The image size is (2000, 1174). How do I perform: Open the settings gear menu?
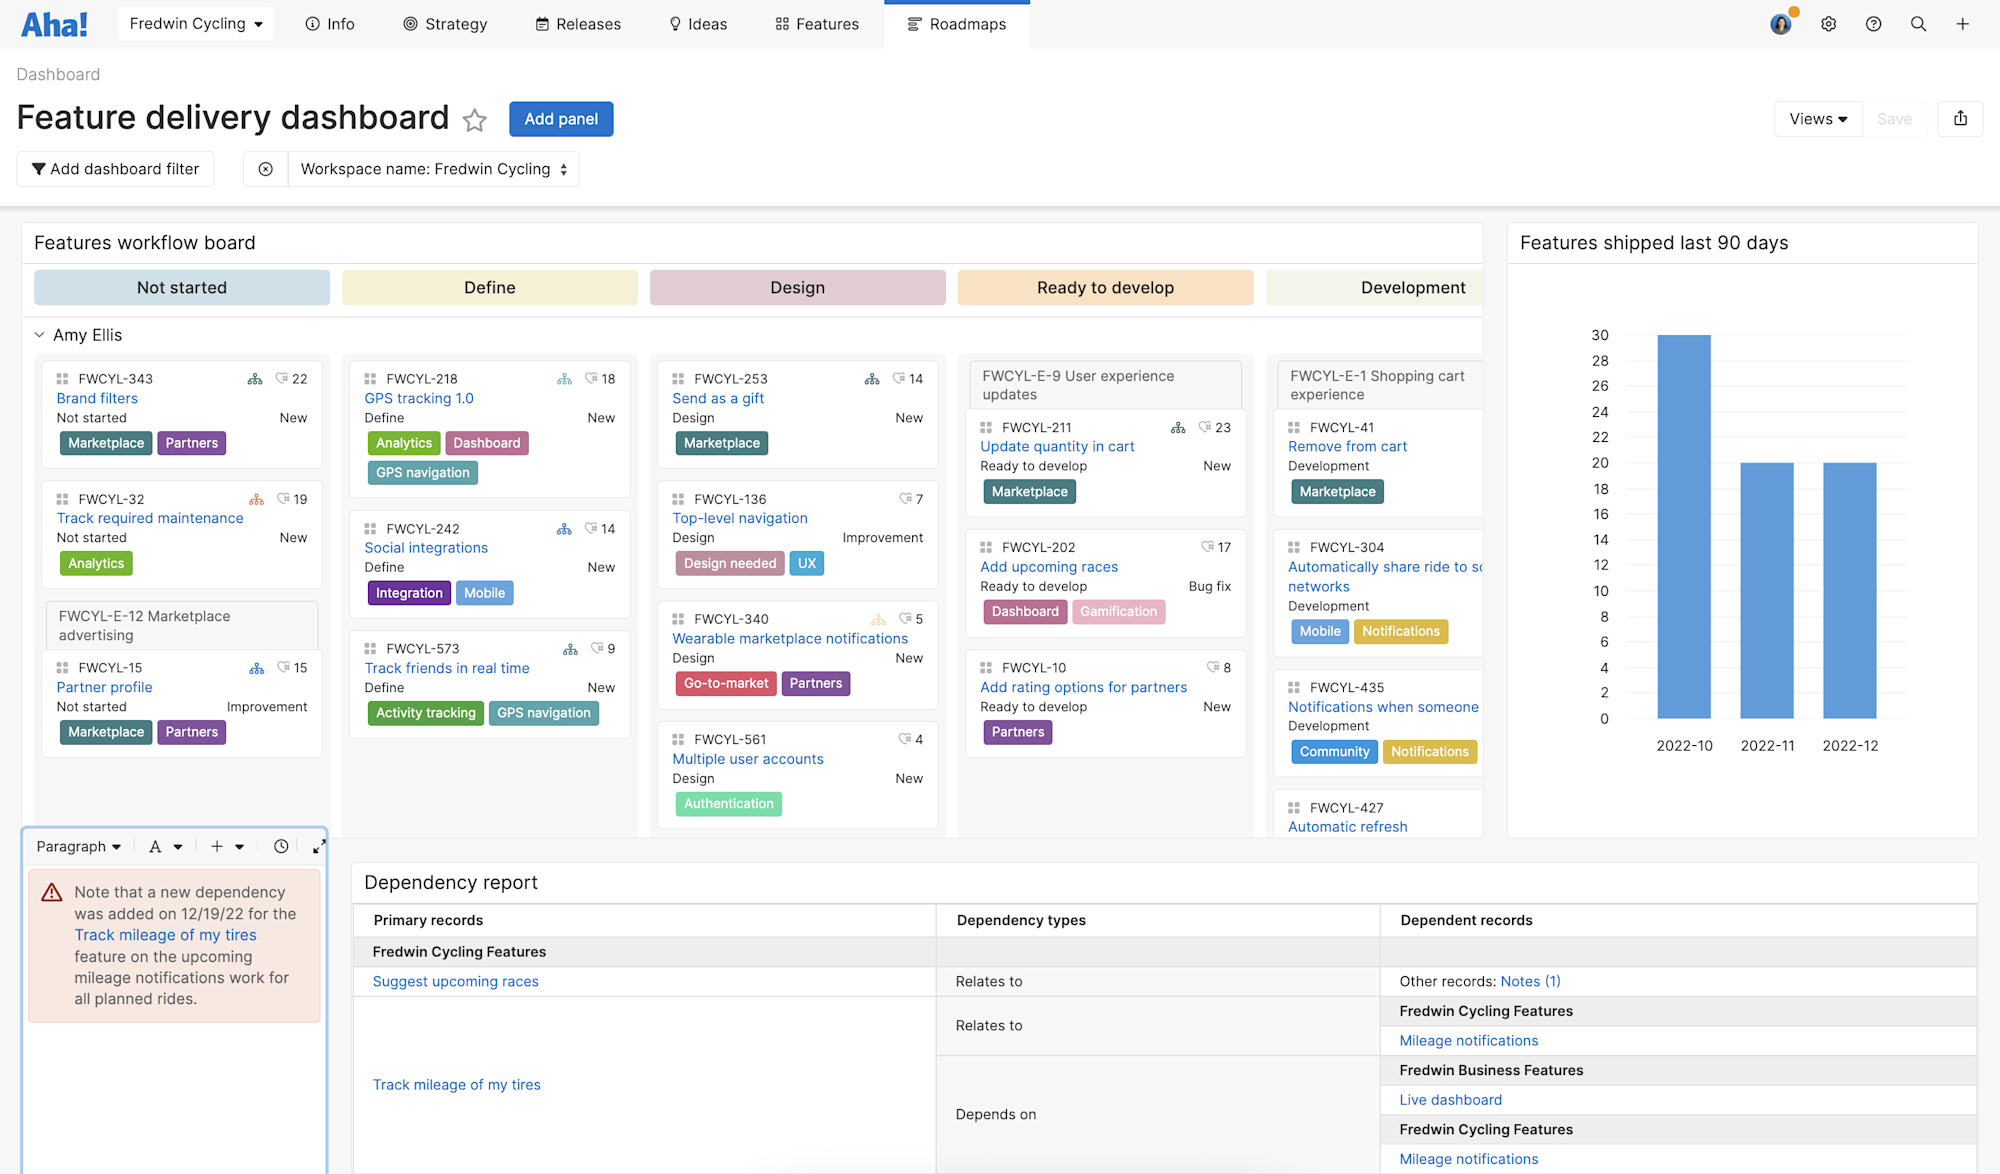coord(1829,23)
